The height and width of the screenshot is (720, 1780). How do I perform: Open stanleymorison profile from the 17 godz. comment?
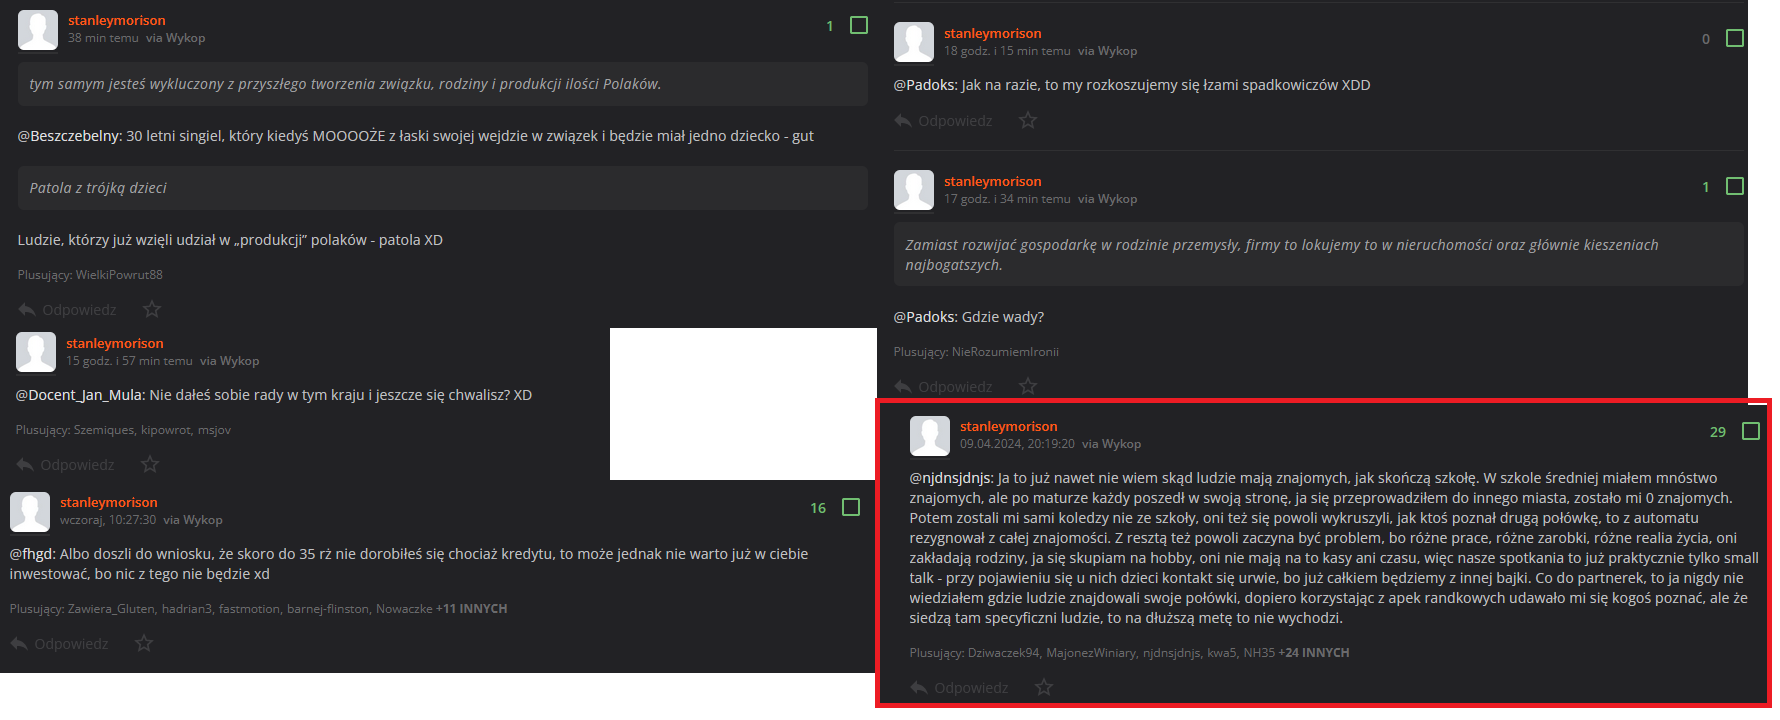pyautogui.click(x=993, y=181)
